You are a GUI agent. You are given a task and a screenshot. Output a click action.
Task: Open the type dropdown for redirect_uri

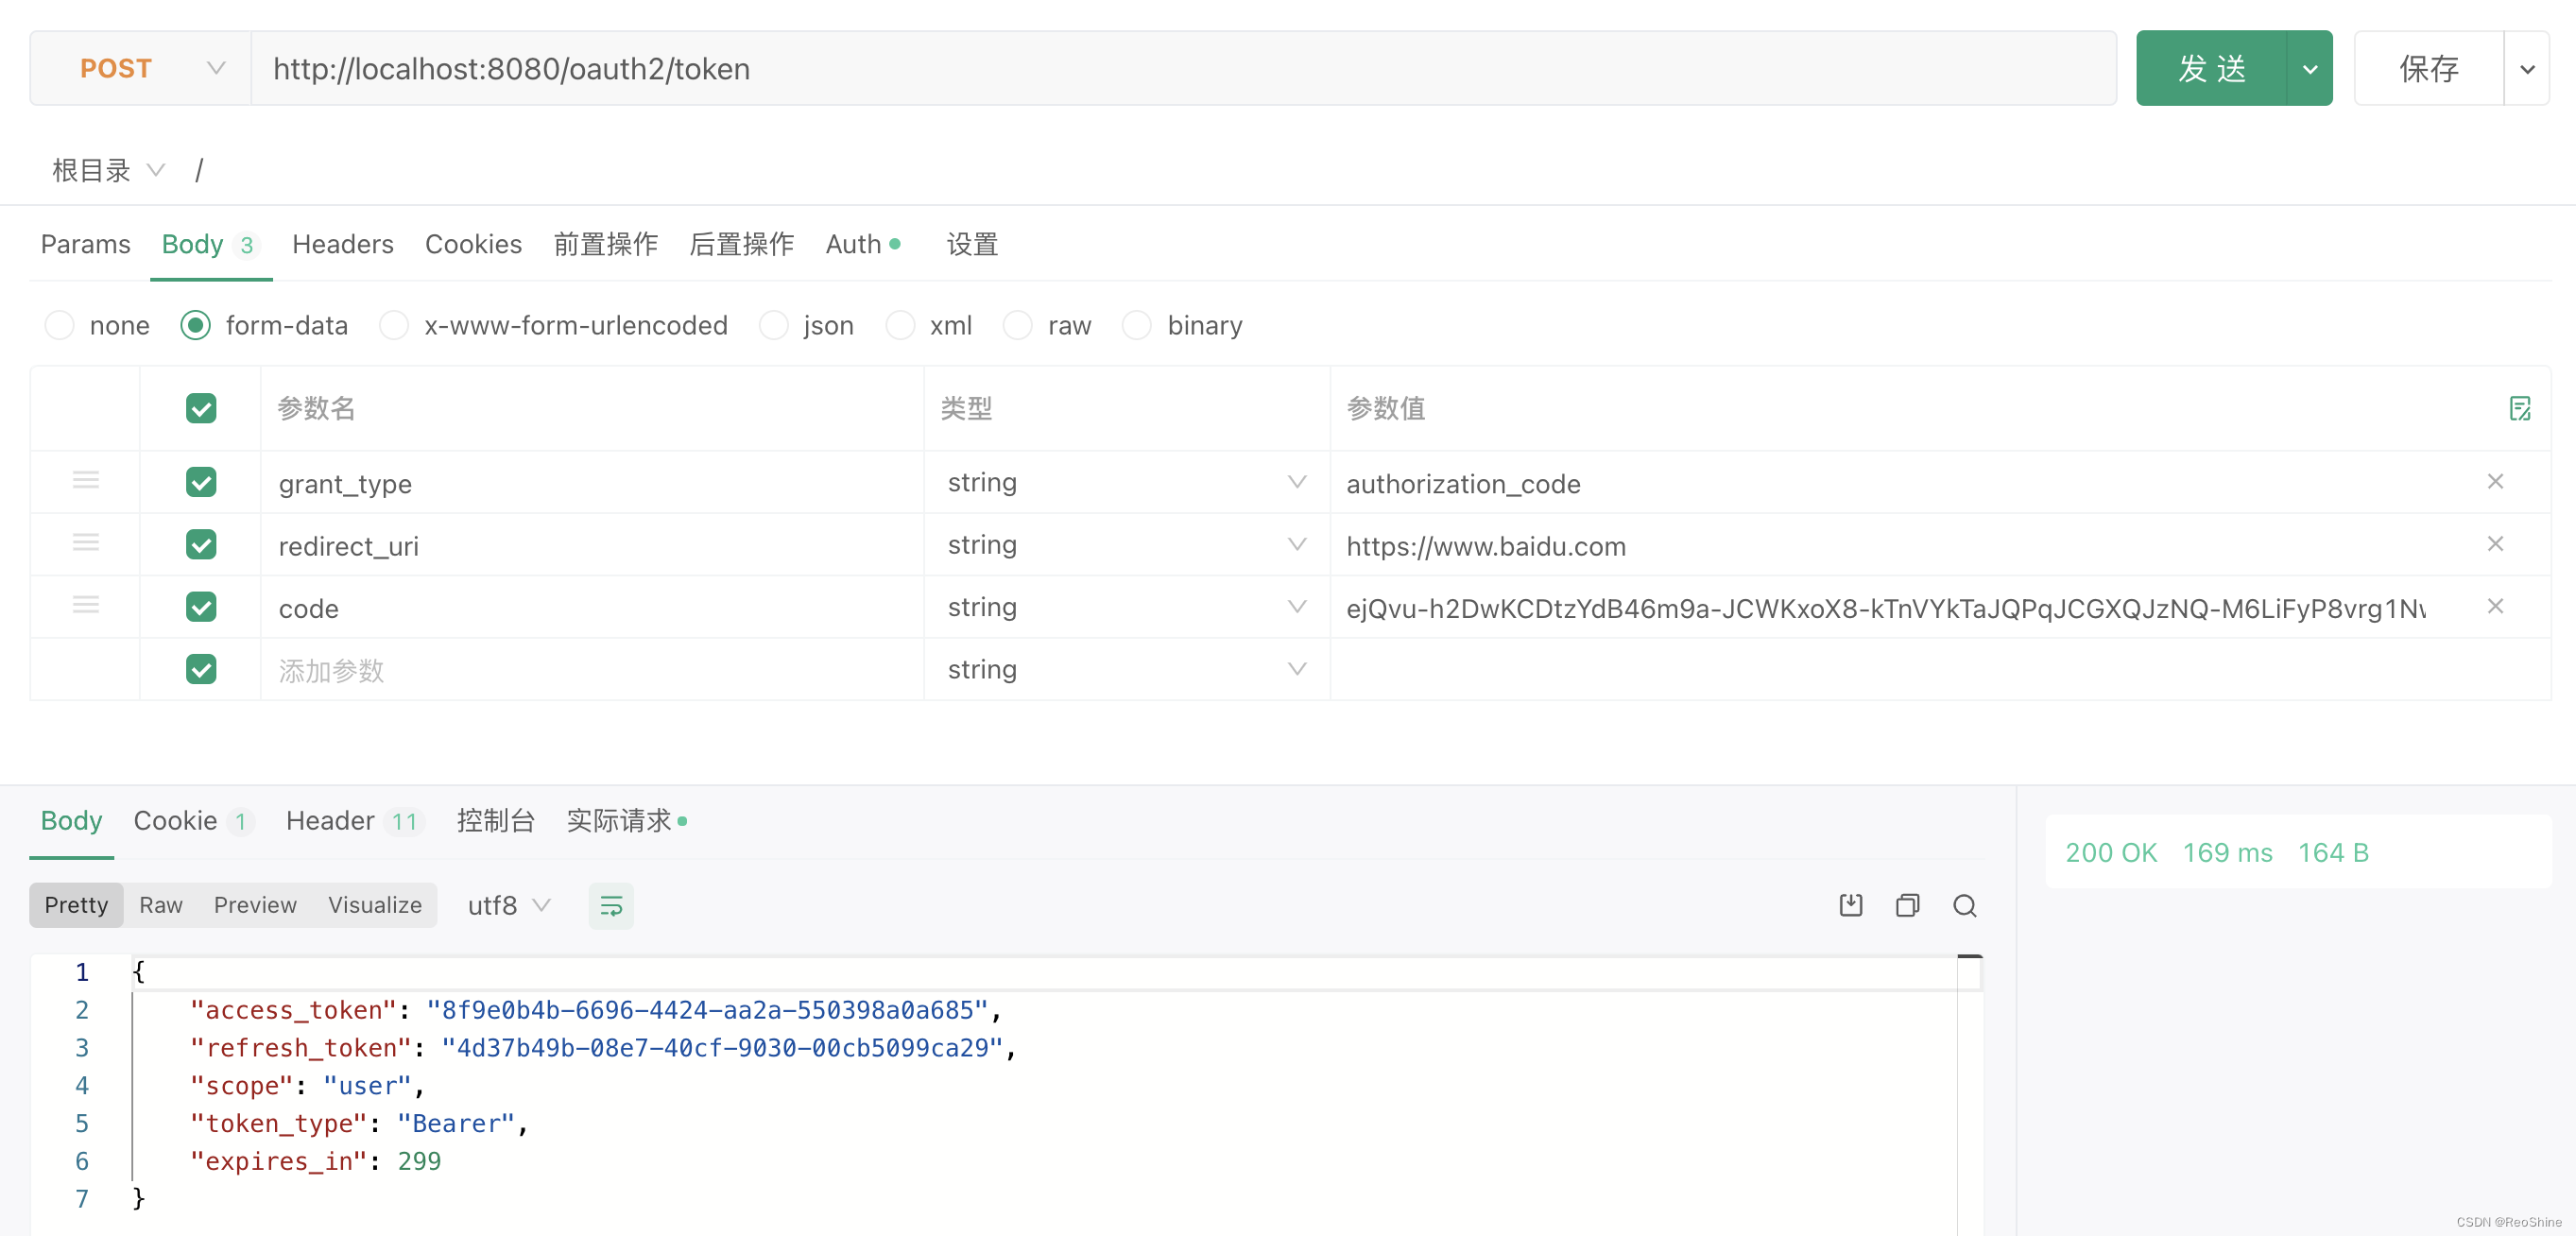(1297, 544)
